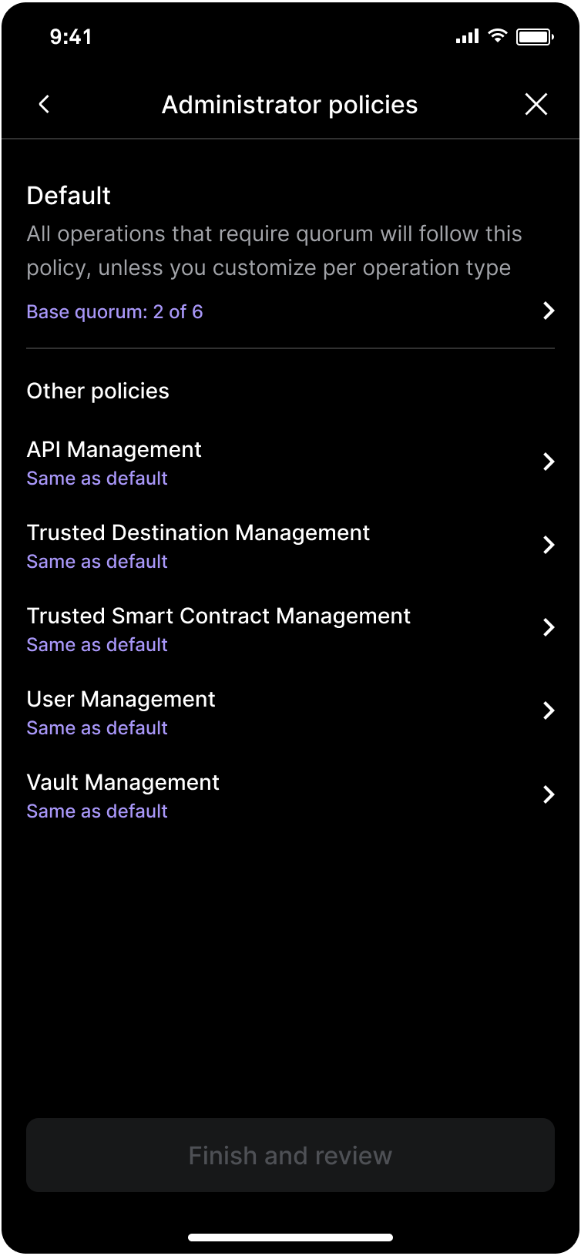The image size is (580, 1256).
Task: Choose the Trusted Destination Management label
Action: 198,533
